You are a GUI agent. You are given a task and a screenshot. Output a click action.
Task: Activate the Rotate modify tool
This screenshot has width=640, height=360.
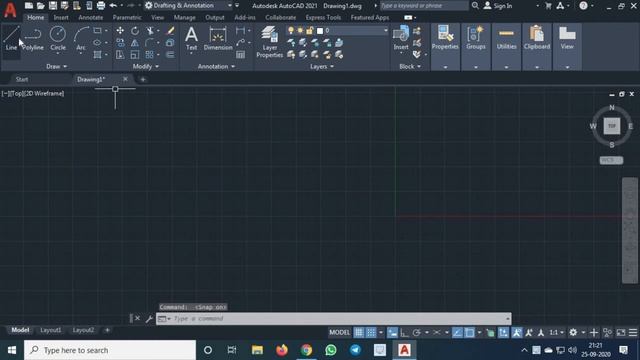coord(135,31)
